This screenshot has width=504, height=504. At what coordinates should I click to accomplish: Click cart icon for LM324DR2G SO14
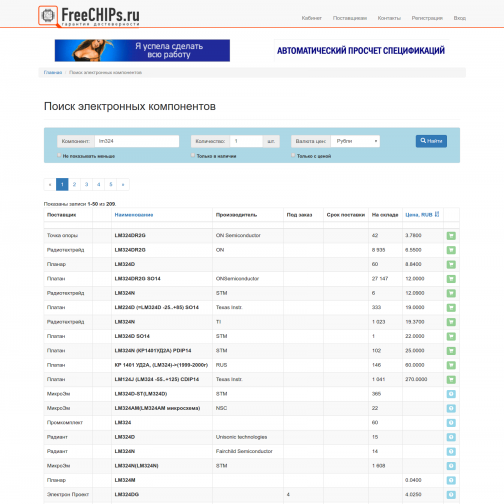tap(451, 279)
